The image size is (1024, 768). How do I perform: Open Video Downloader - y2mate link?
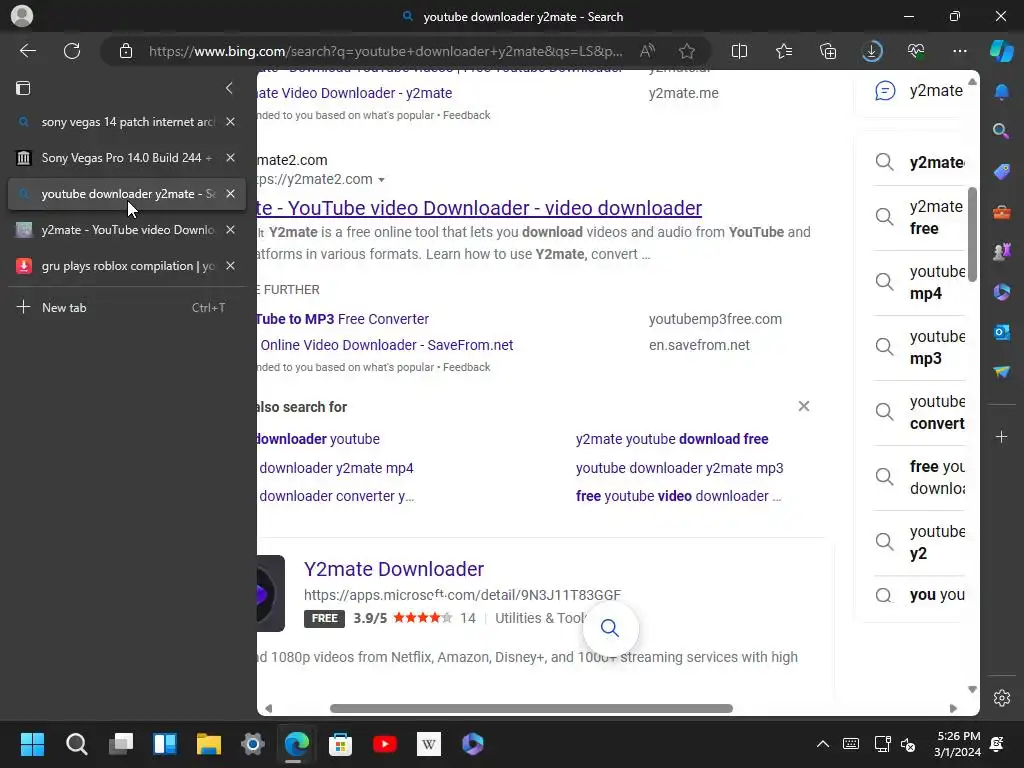point(355,93)
